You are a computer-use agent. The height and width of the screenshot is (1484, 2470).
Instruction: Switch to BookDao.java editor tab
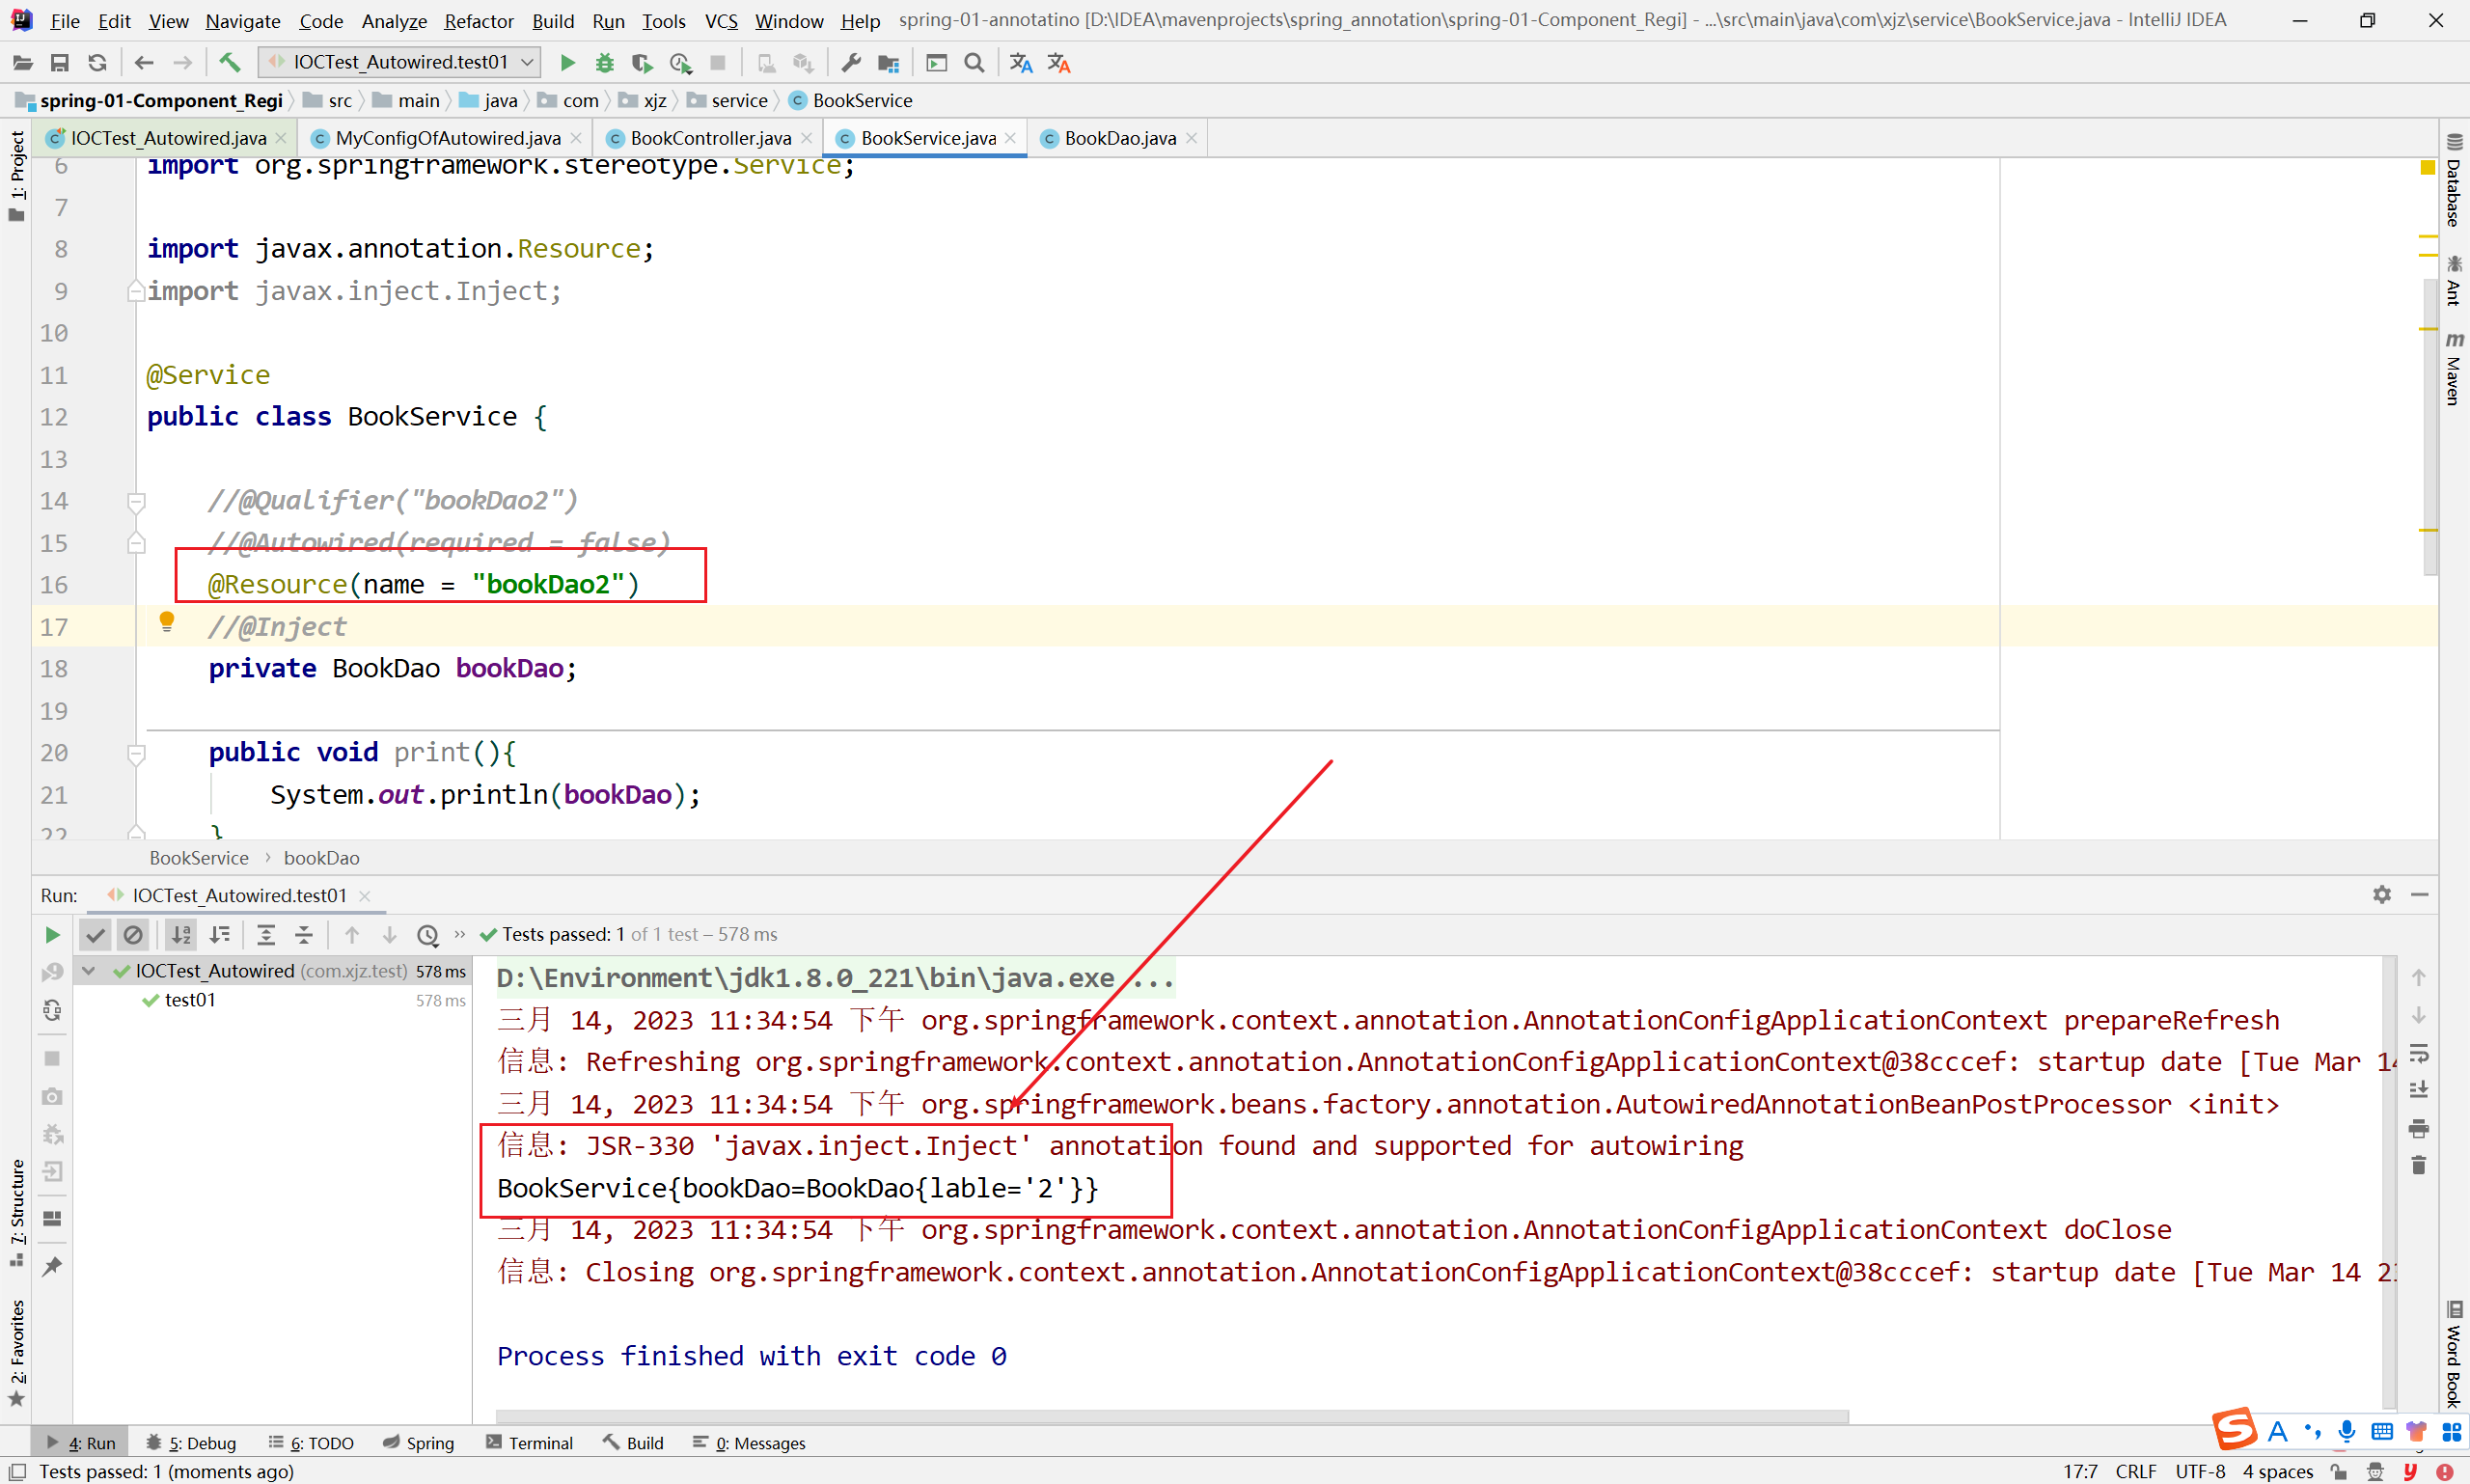(1120, 138)
